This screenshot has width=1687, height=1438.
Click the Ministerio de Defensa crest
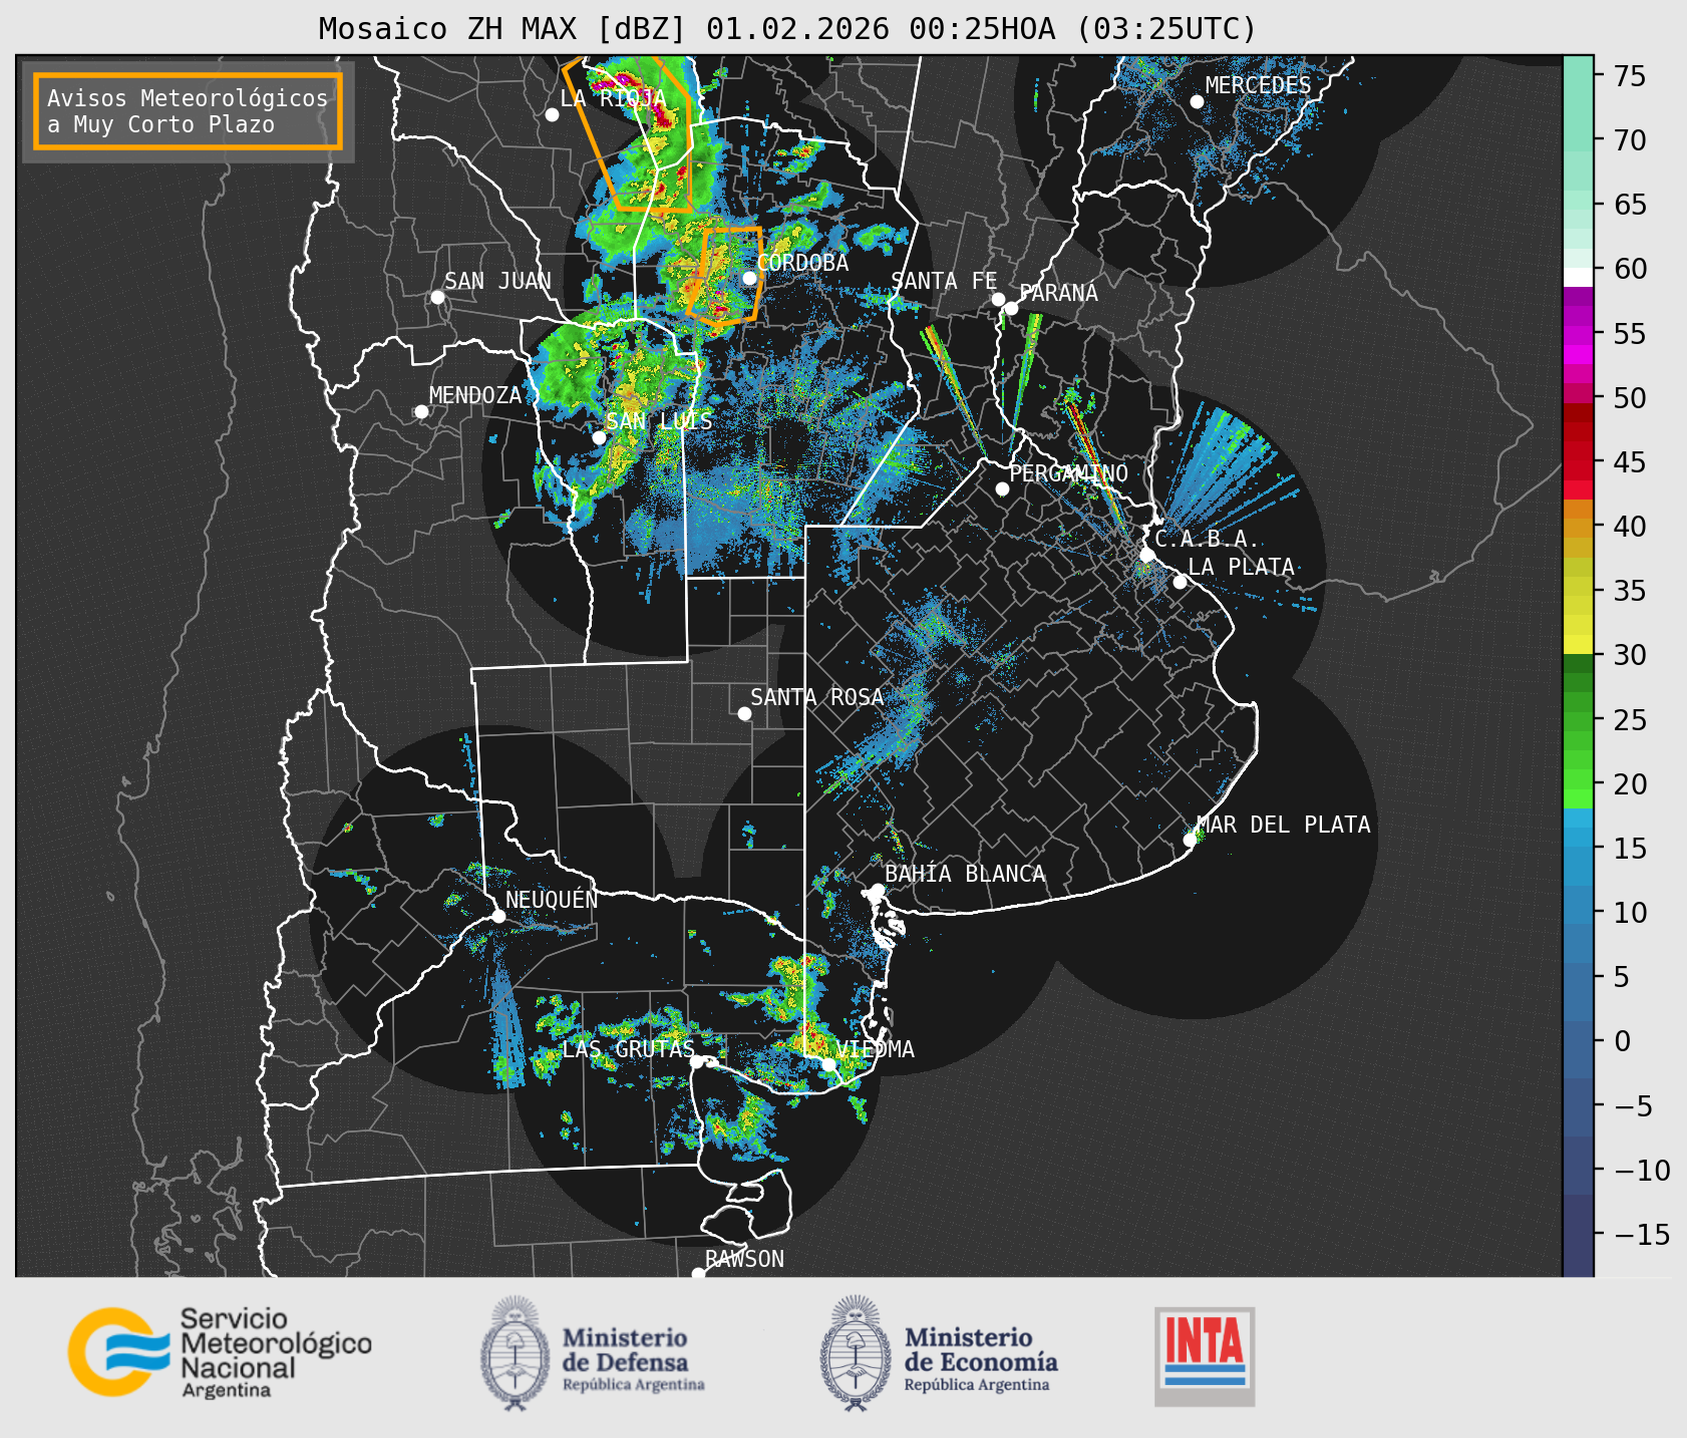[x=515, y=1353]
